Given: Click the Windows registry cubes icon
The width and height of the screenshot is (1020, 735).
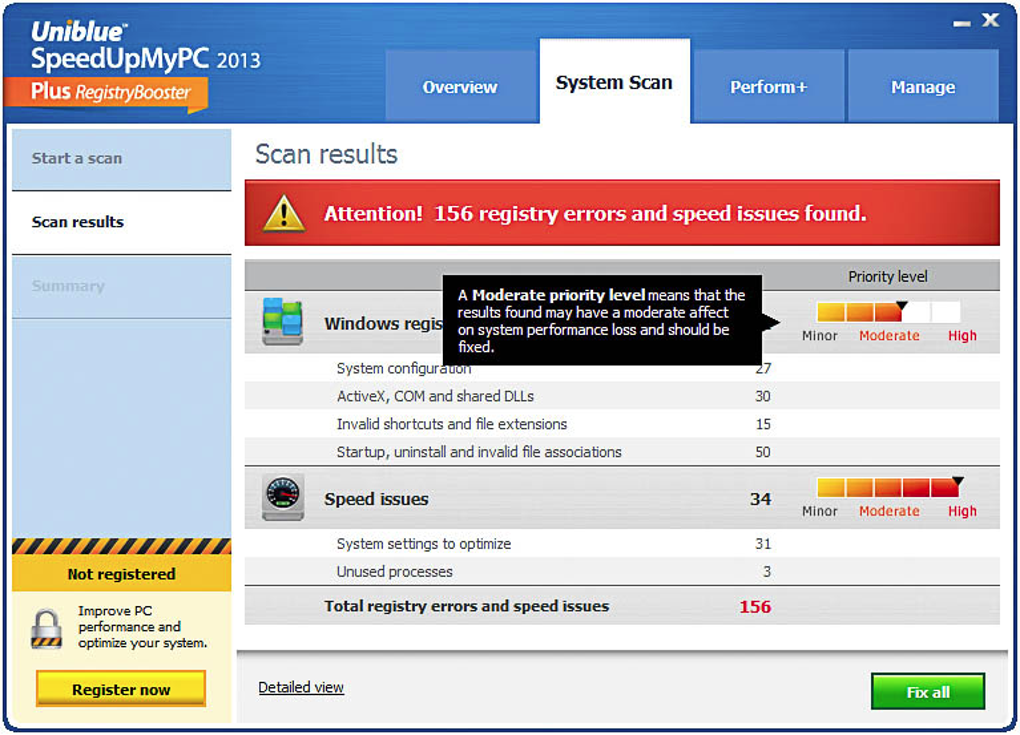Looking at the screenshot, I should point(283,321).
